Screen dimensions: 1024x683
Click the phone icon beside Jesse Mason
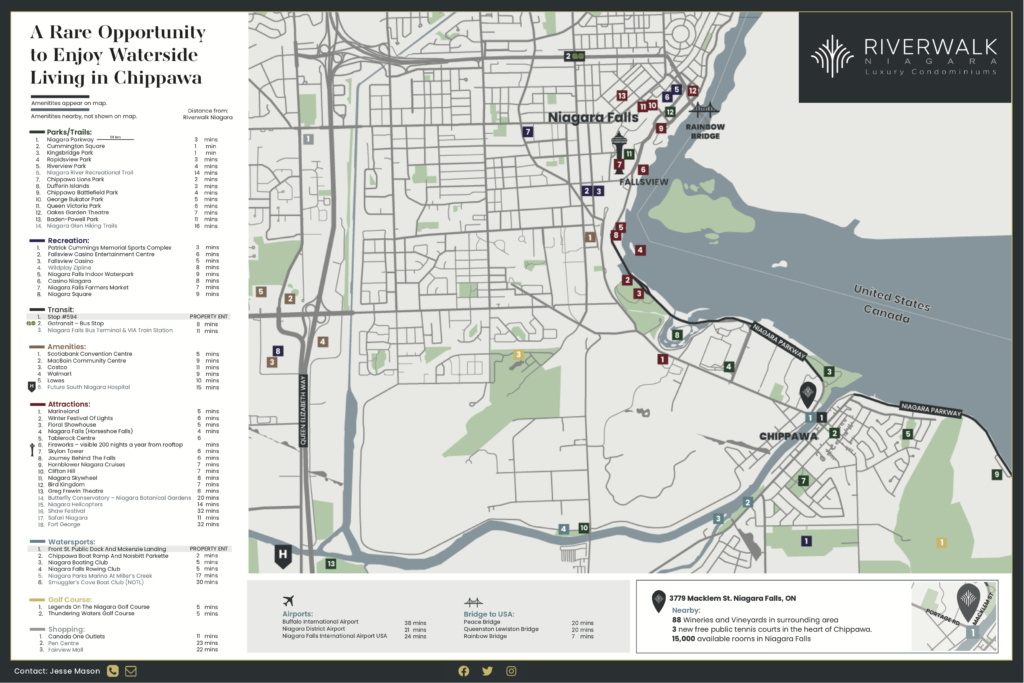click(x=112, y=671)
